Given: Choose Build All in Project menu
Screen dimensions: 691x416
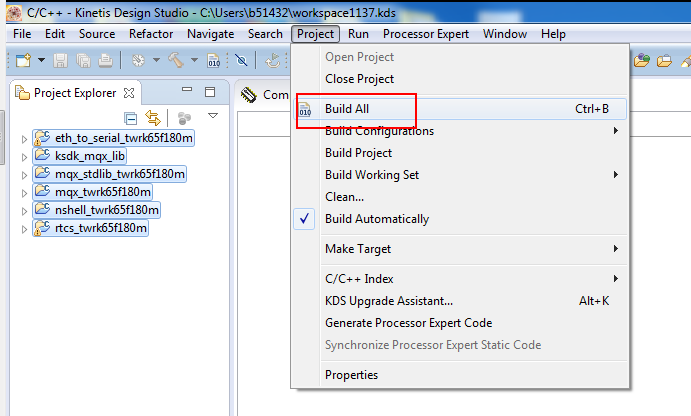Looking at the screenshot, I should point(460,109).
